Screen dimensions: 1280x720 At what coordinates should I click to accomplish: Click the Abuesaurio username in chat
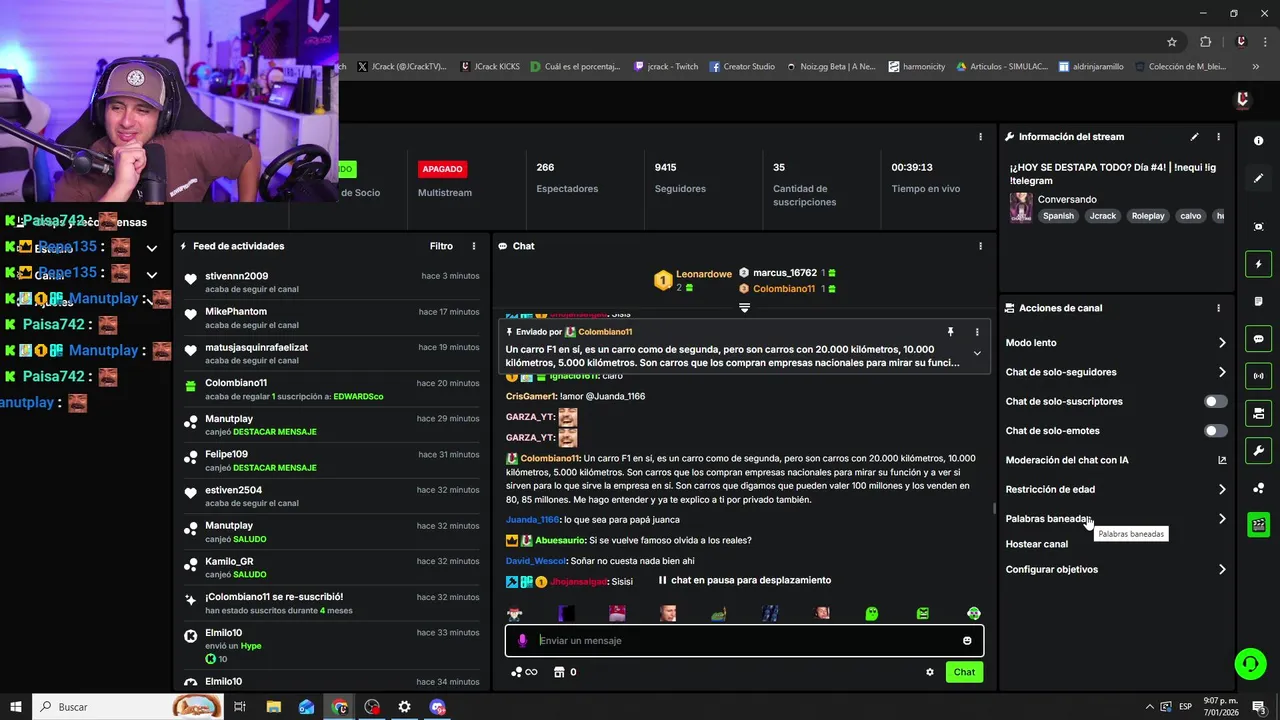coord(558,541)
